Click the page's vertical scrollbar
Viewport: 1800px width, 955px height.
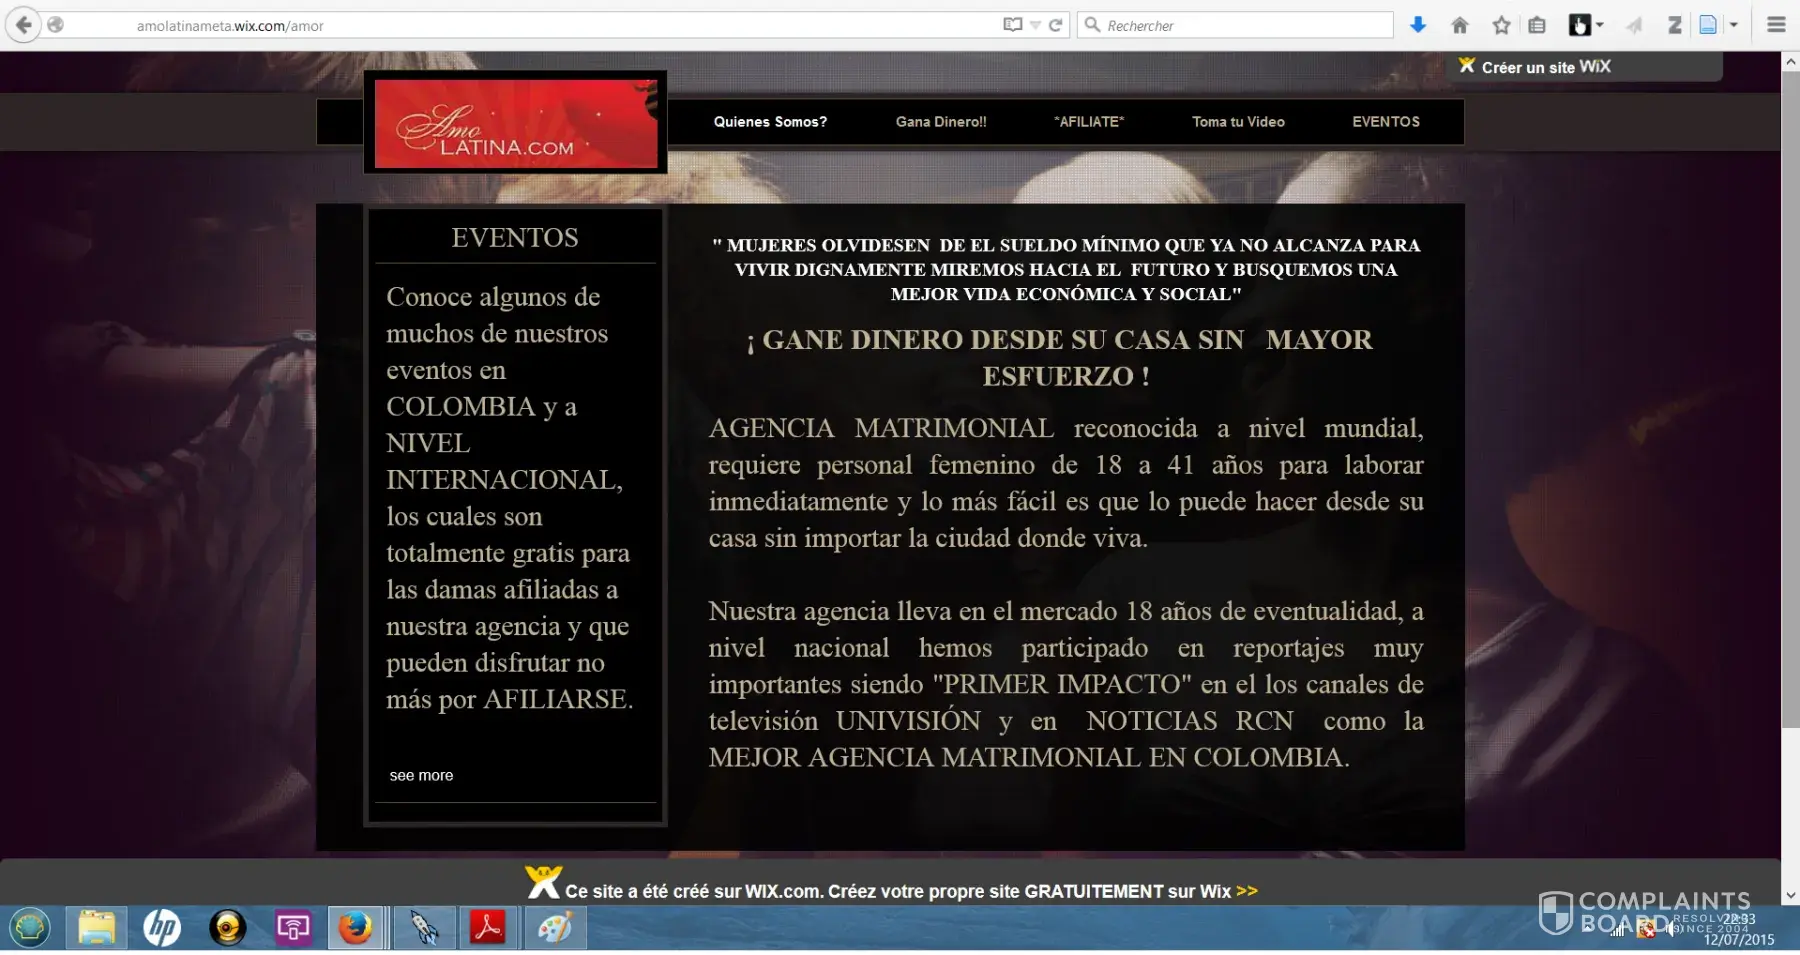click(x=1790, y=400)
